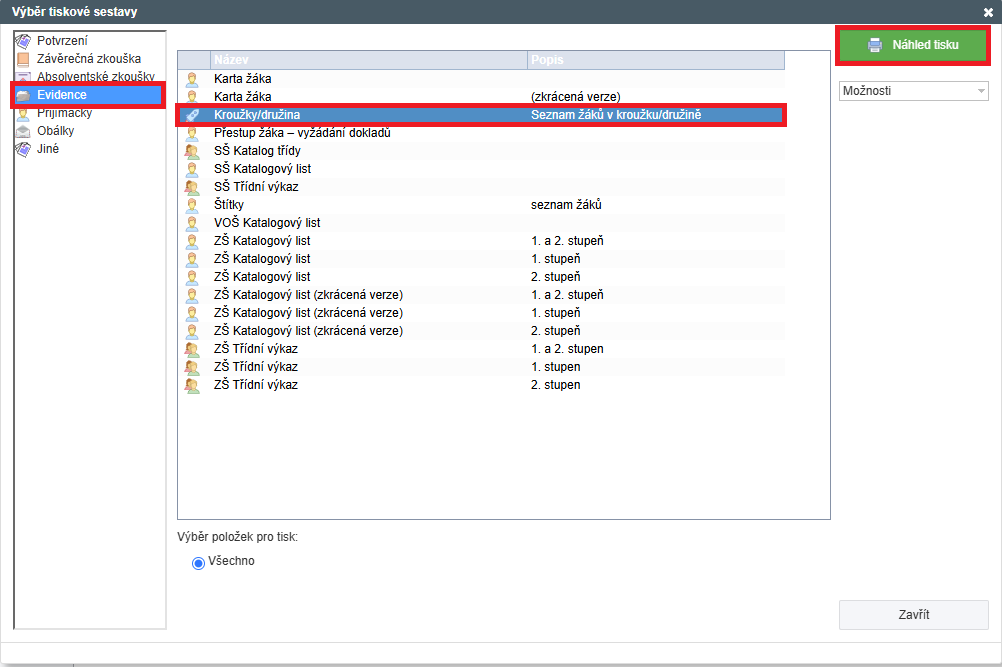The height and width of the screenshot is (667, 1002).
Task: Sort by the Název column header
Action: point(368,60)
